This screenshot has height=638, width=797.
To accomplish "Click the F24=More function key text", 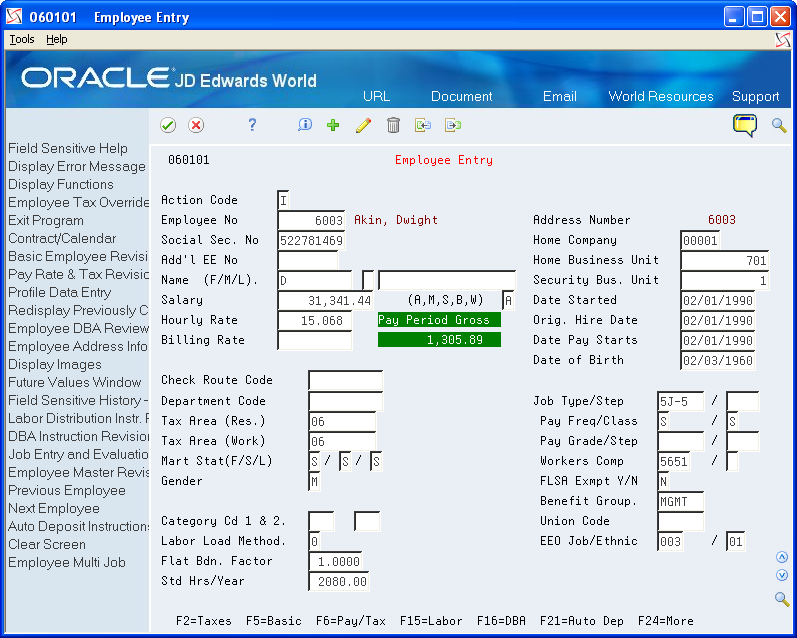I will click(665, 621).
